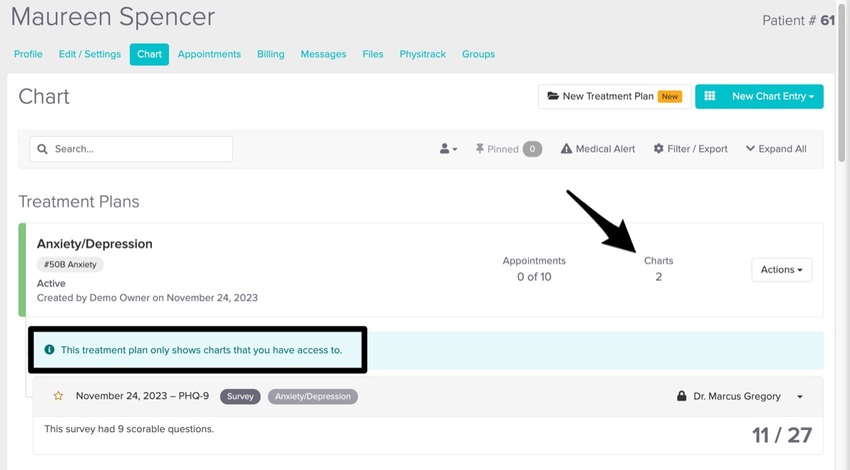Viewport: 850px width, 470px height.
Task: Switch to the Appointments tab
Action: (209, 54)
